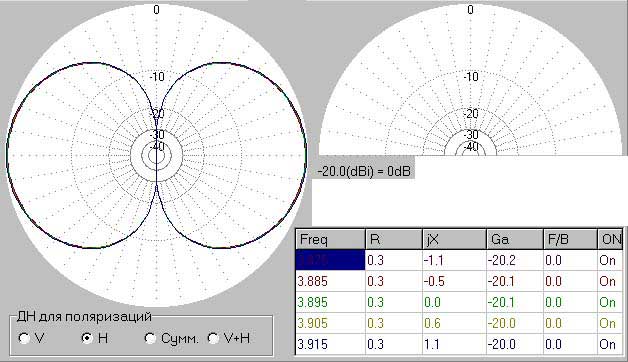Click the -20.0(dBi) = 0dB label
The width and height of the screenshot is (628, 362).
(x=364, y=171)
